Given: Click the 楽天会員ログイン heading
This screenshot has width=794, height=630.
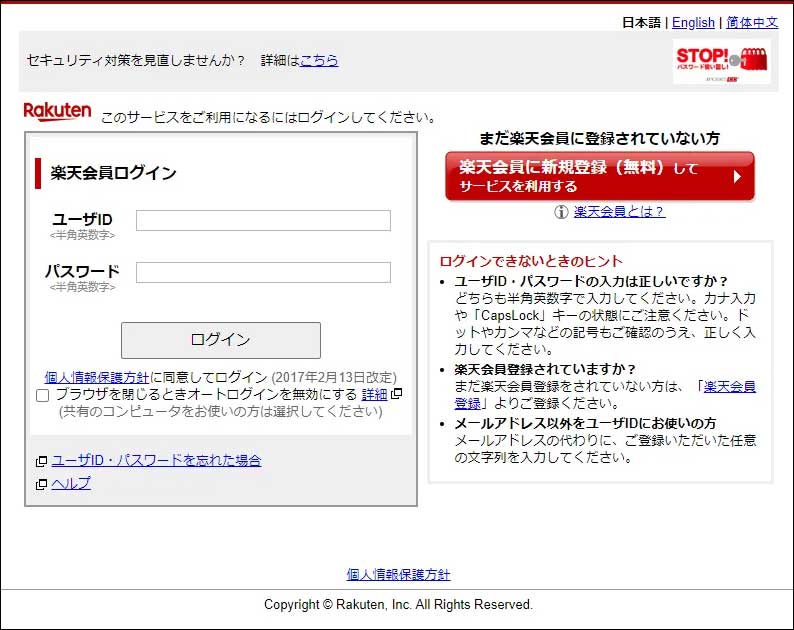Looking at the screenshot, I should pyautogui.click(x=113, y=173).
